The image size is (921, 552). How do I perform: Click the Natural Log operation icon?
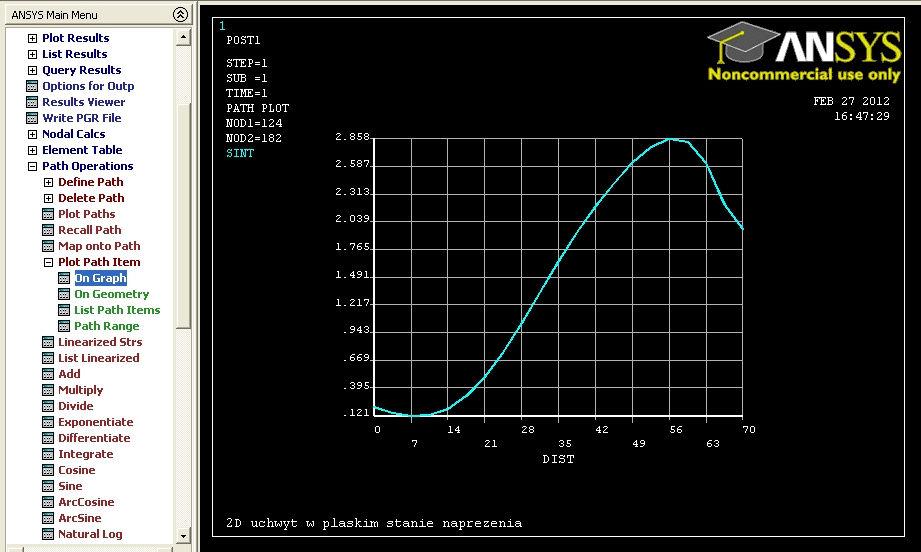pyautogui.click(x=48, y=534)
